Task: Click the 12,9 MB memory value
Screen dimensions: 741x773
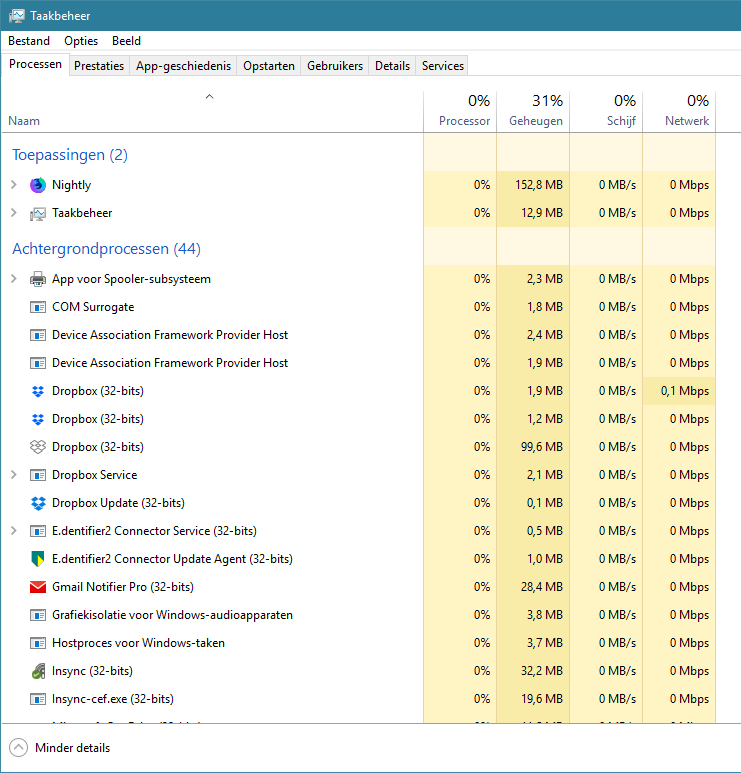Action: (x=542, y=213)
